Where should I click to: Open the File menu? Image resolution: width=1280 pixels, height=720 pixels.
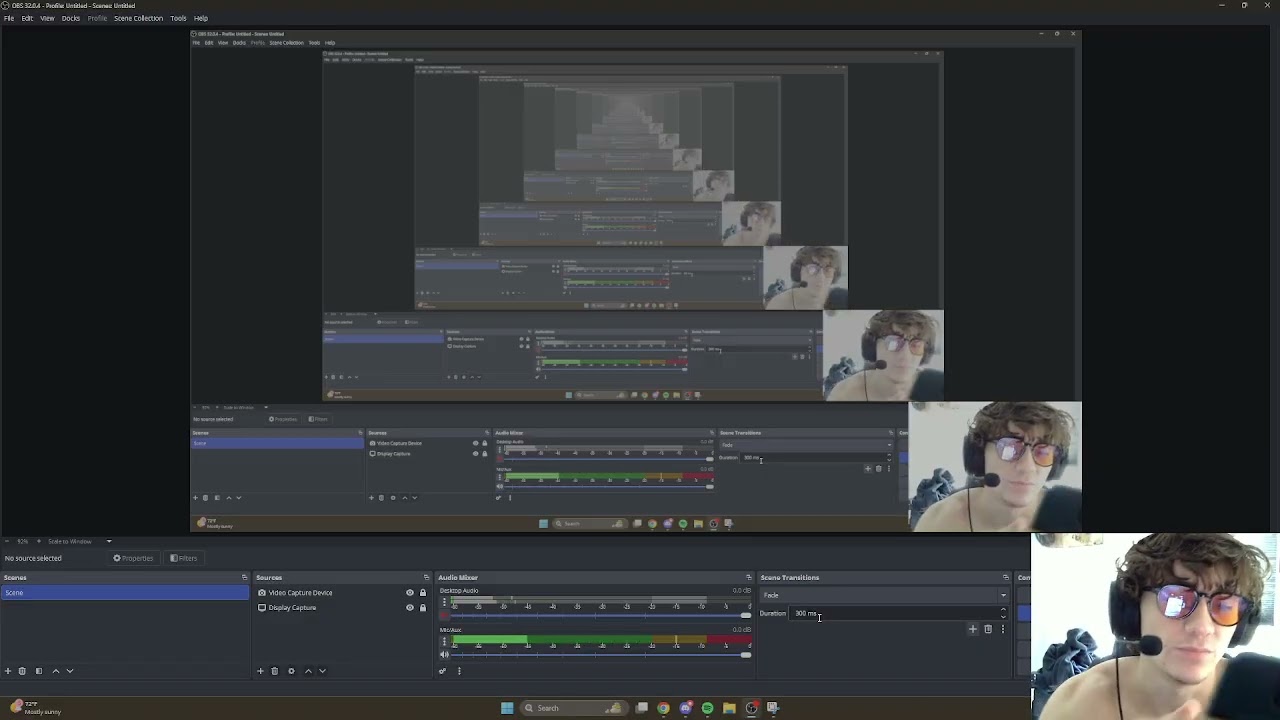9,18
